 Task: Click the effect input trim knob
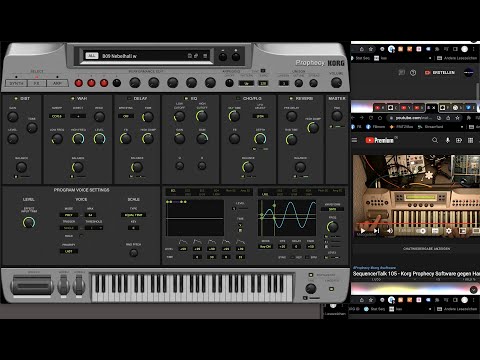[29, 222]
